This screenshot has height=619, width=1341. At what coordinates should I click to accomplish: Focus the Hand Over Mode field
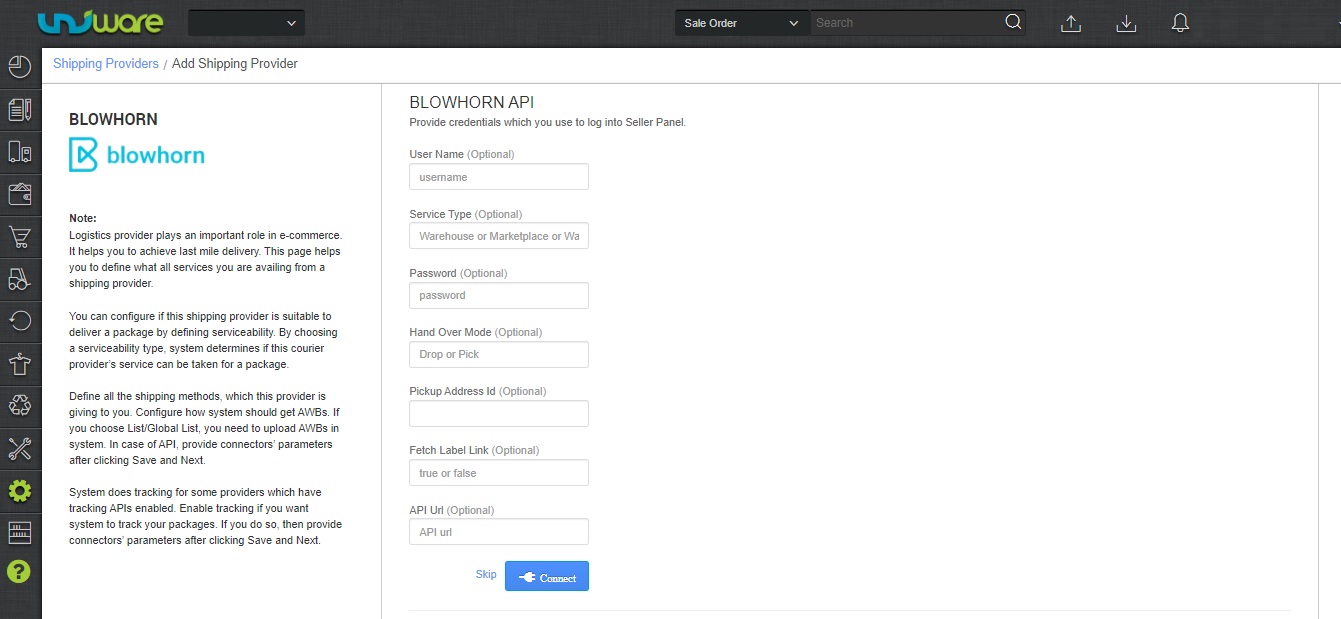click(x=499, y=354)
